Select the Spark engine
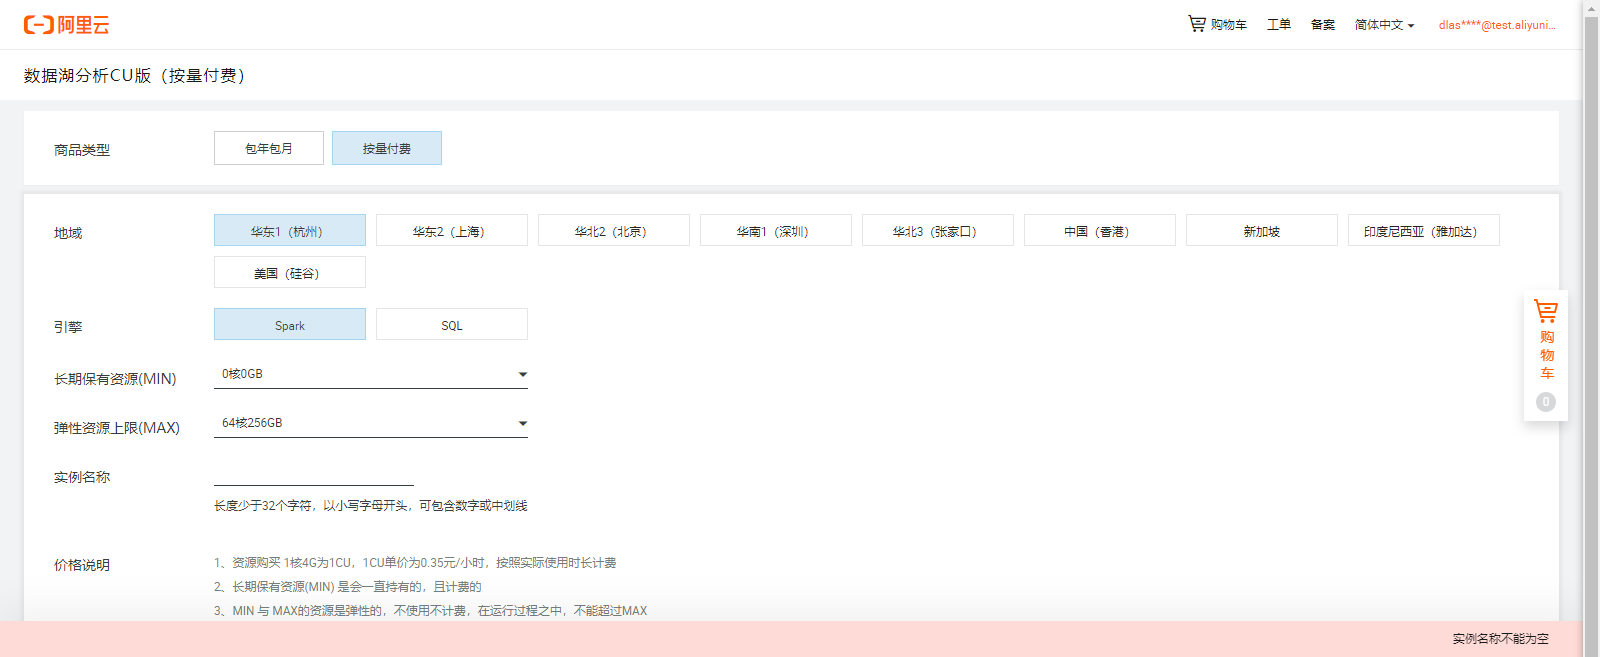 290,325
